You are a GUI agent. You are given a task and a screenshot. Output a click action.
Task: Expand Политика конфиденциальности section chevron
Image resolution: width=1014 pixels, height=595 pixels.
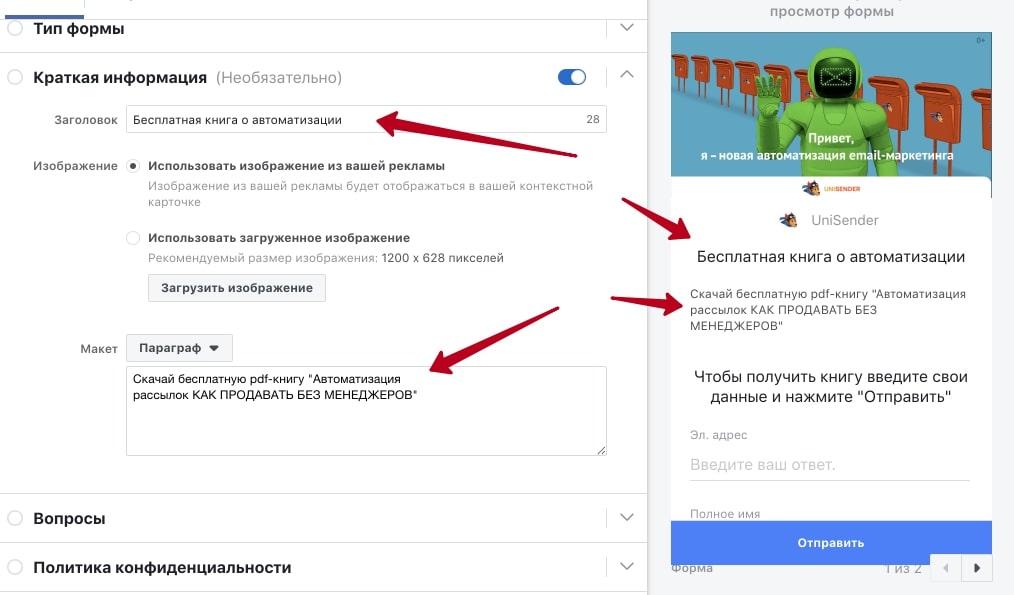pos(627,566)
